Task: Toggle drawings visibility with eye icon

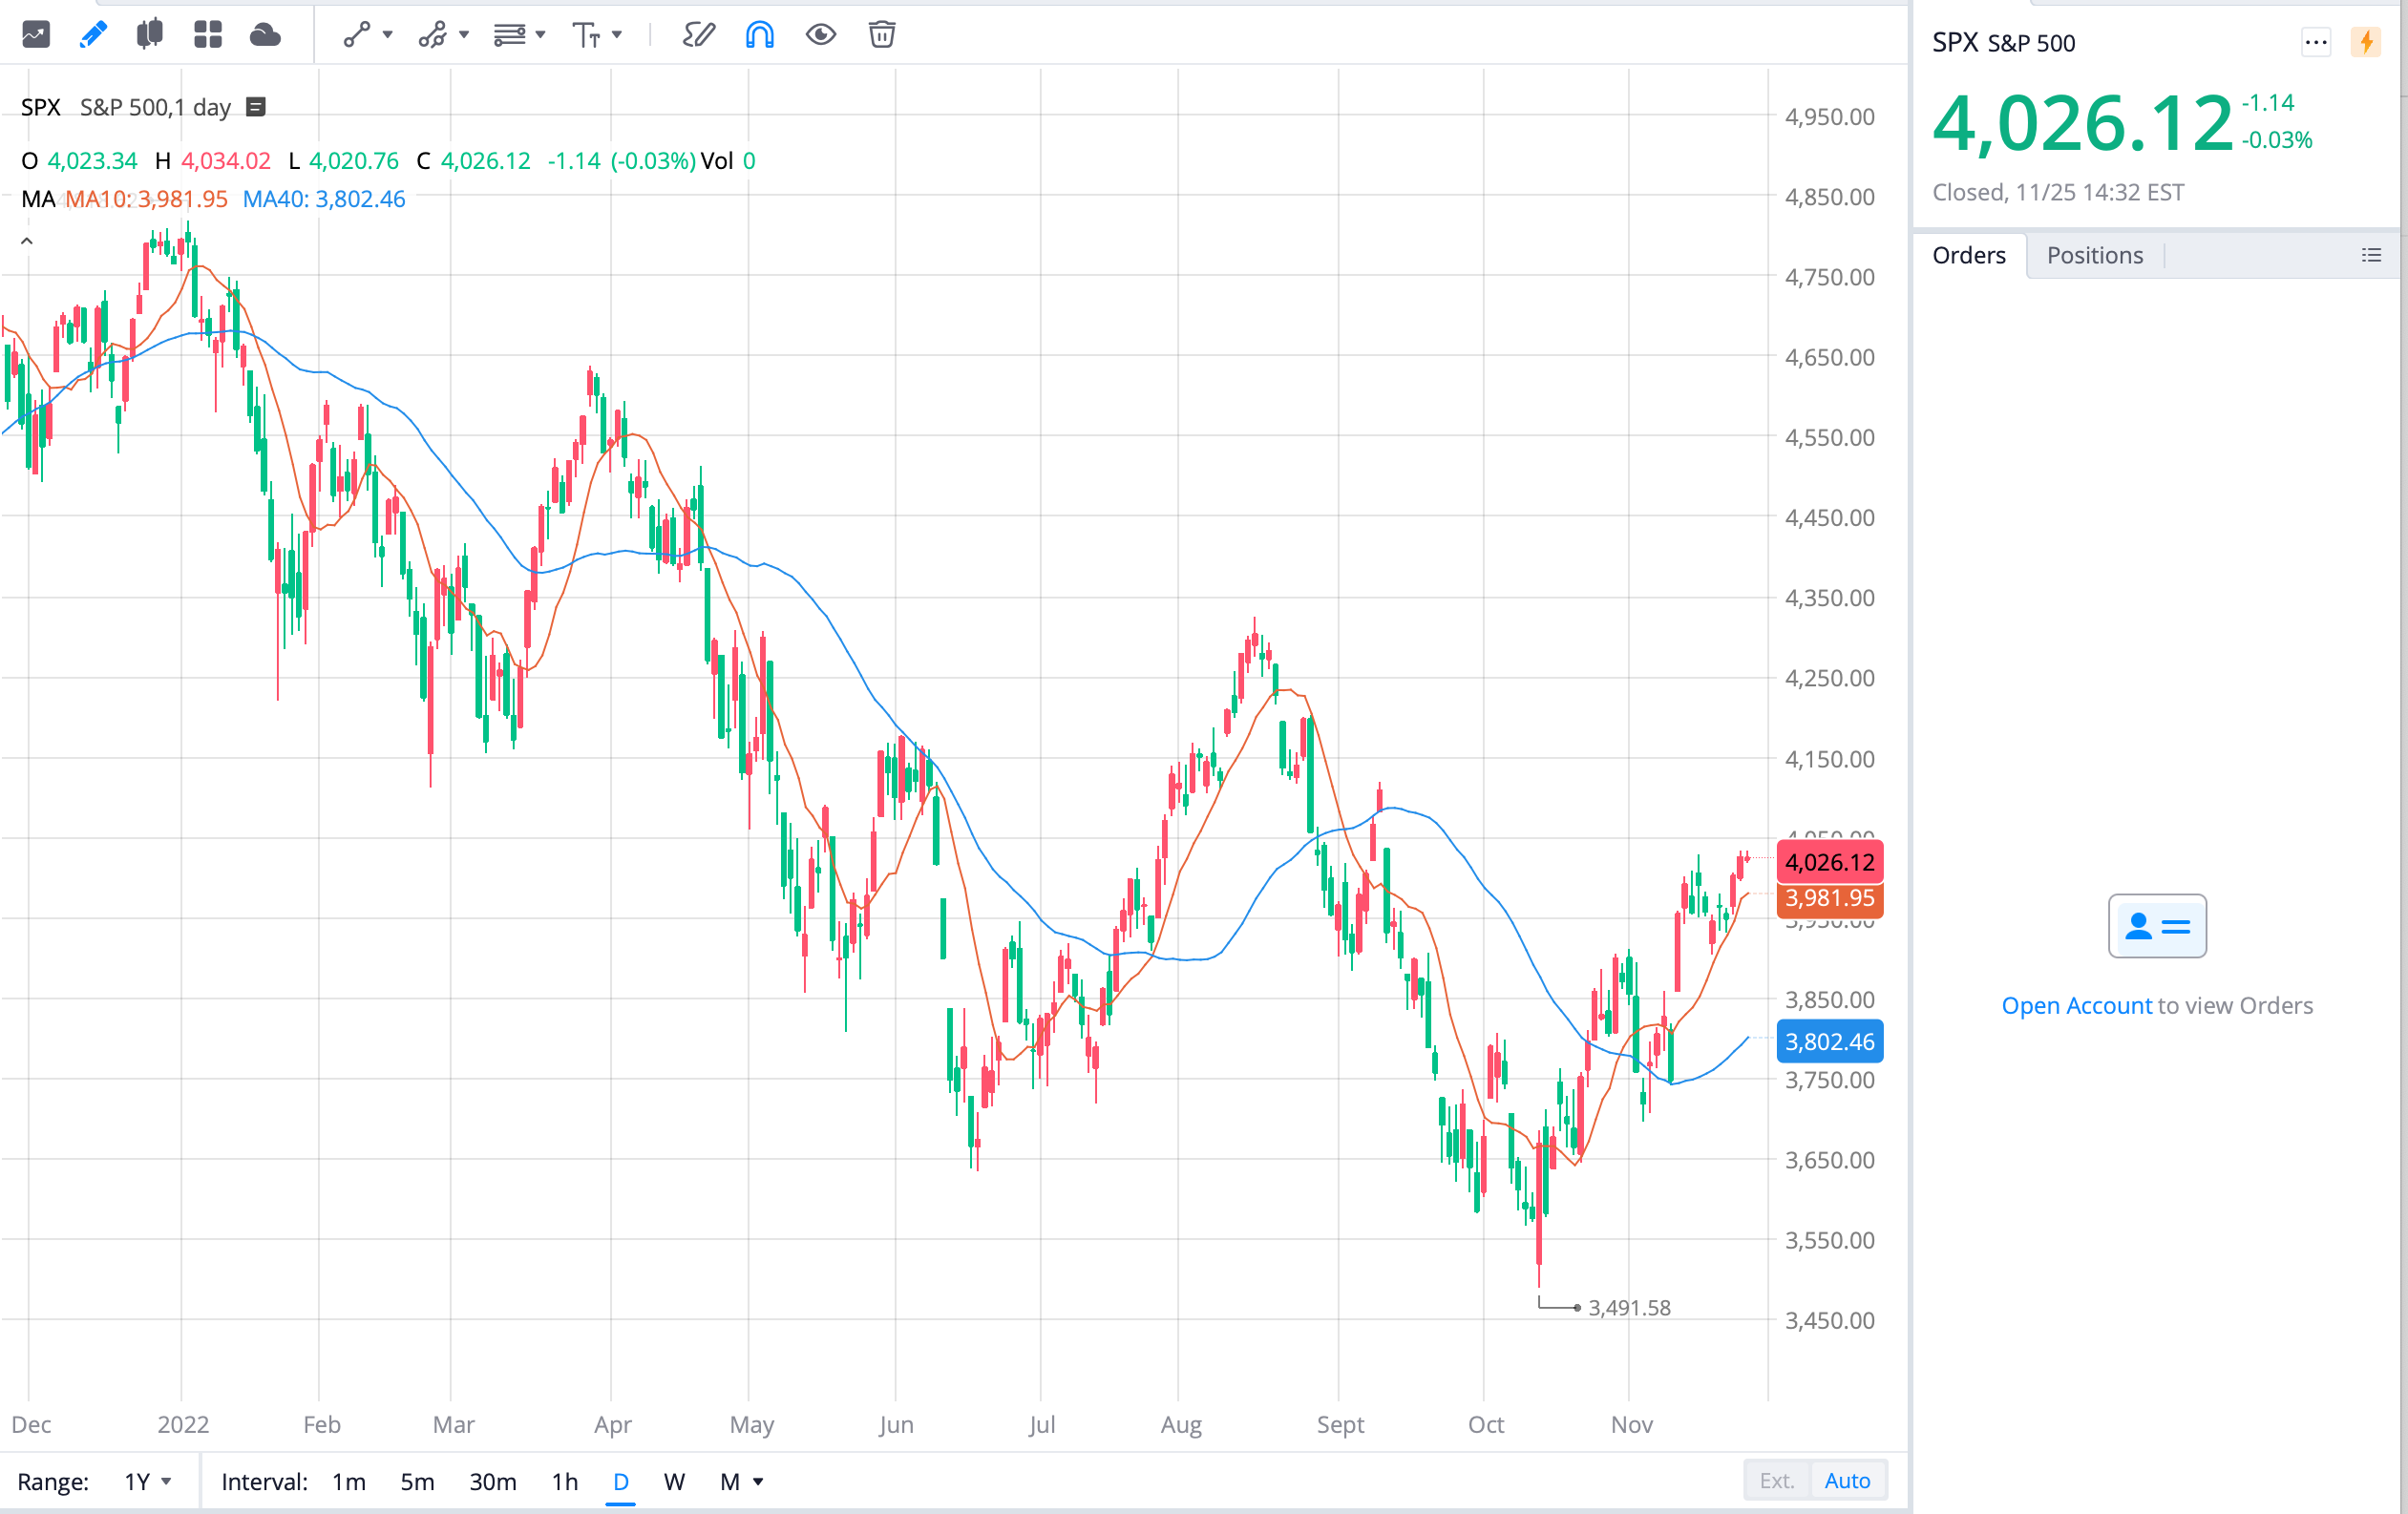Action: pos(820,35)
